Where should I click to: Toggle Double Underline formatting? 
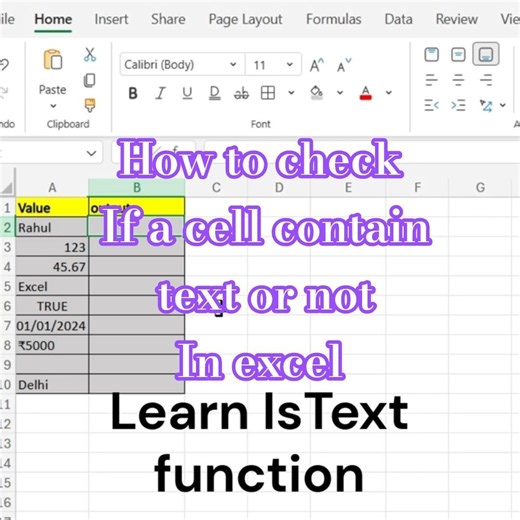pos(214,93)
